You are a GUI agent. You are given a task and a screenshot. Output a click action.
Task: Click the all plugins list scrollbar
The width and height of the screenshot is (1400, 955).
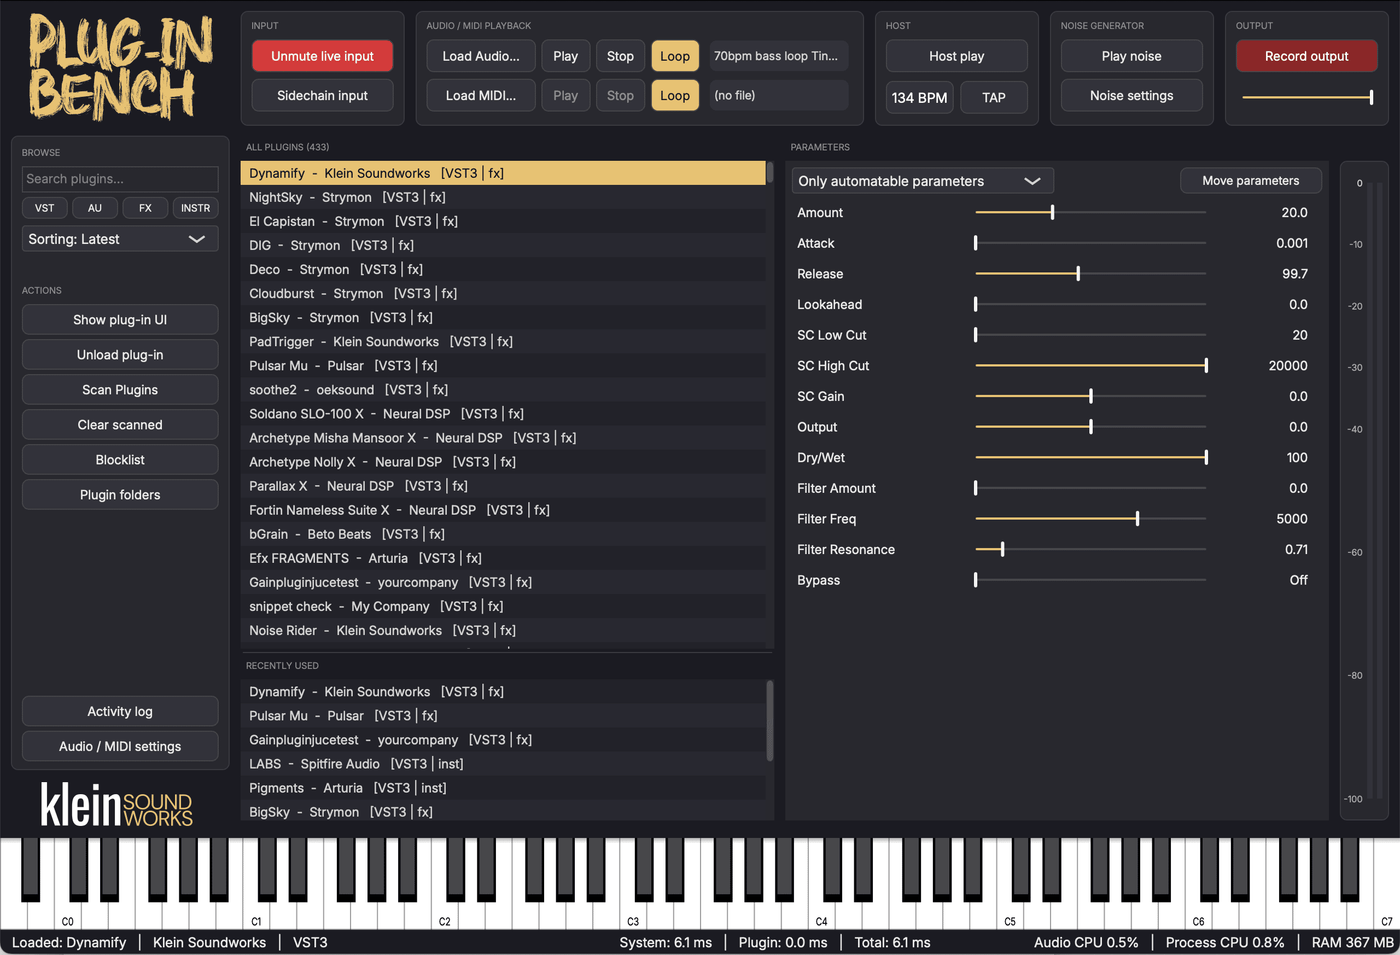[770, 172]
